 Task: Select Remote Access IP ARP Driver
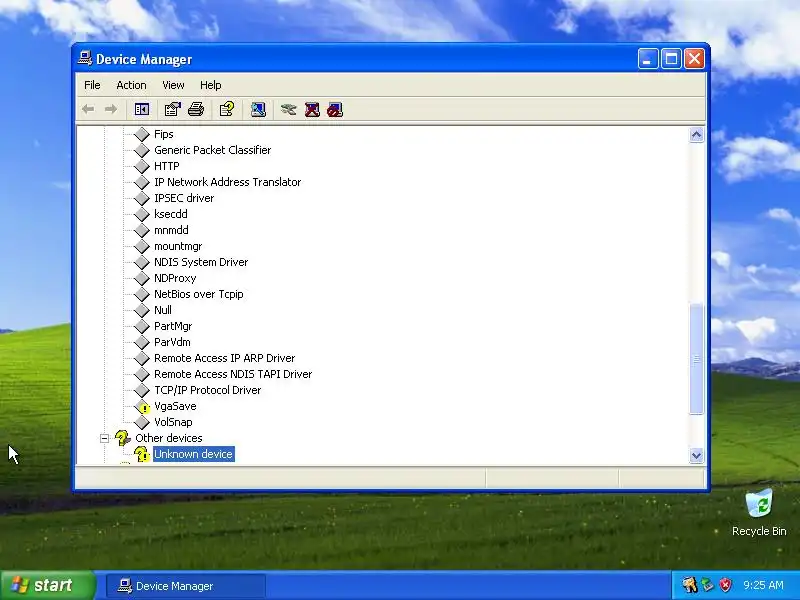(224, 358)
